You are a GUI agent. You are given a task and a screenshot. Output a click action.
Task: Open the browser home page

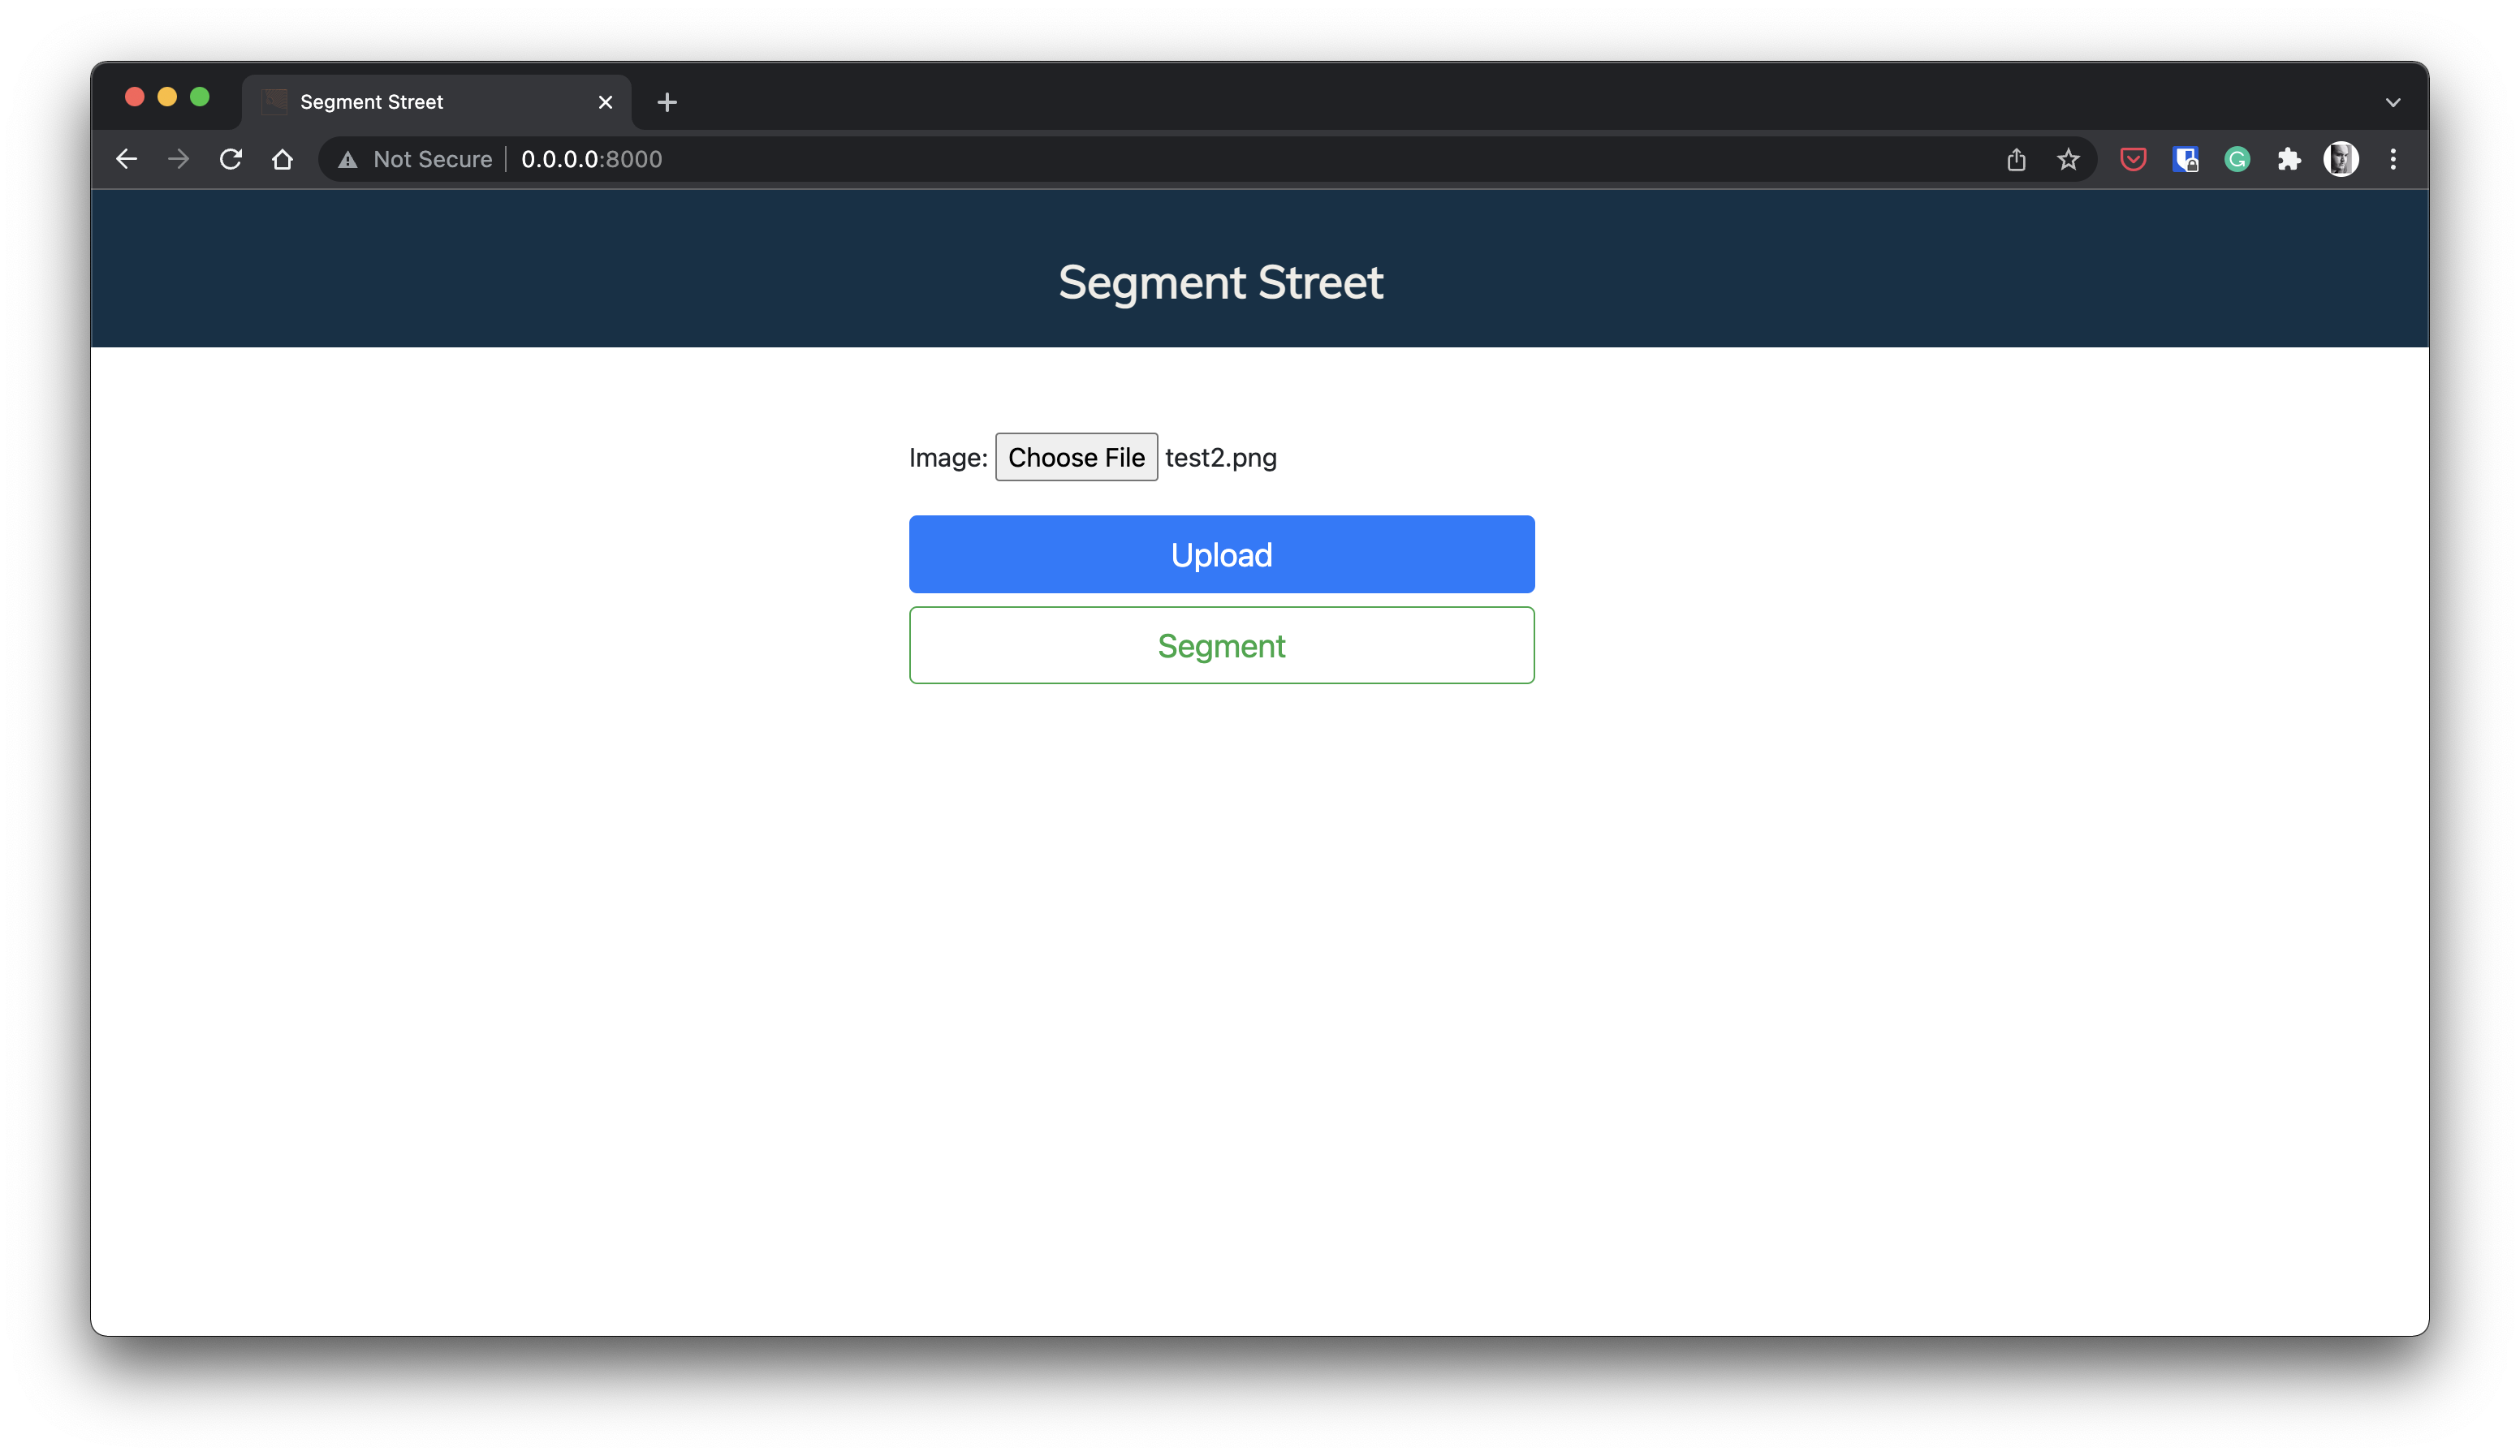[283, 159]
